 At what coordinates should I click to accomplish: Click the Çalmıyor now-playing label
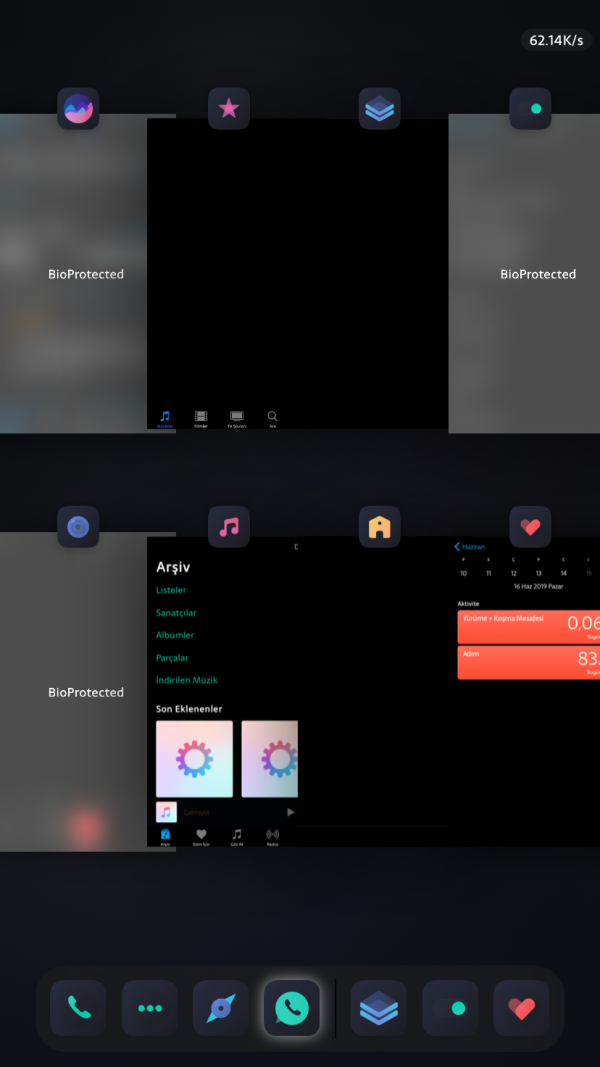197,812
